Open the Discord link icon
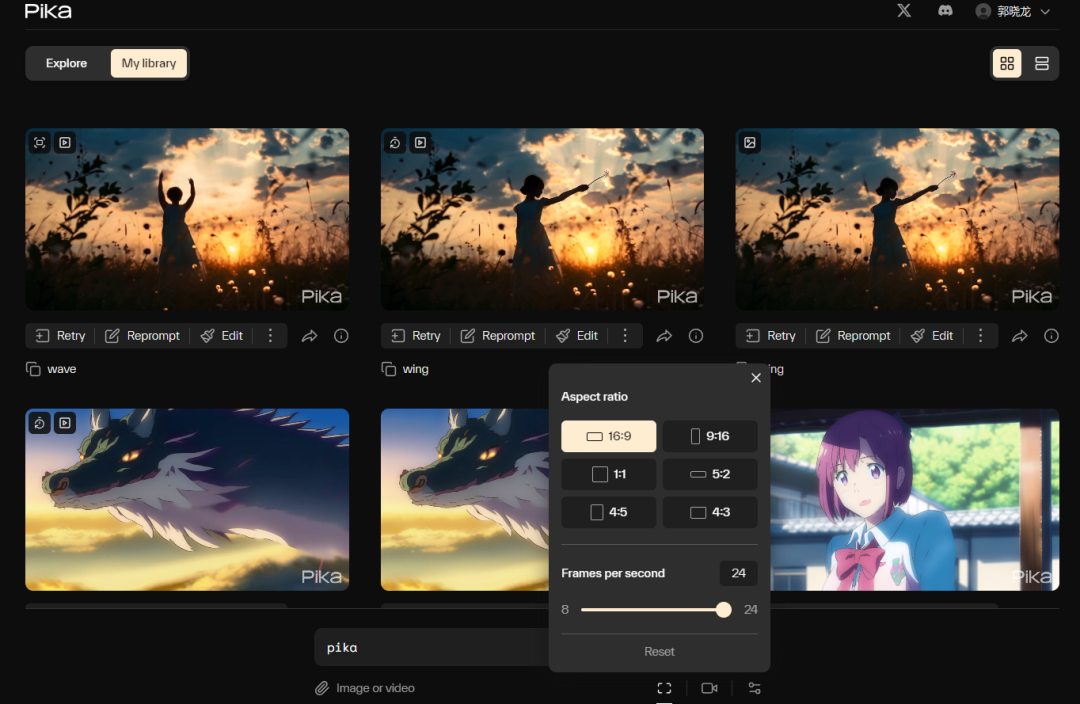Viewport: 1080px width, 704px height. click(x=945, y=10)
